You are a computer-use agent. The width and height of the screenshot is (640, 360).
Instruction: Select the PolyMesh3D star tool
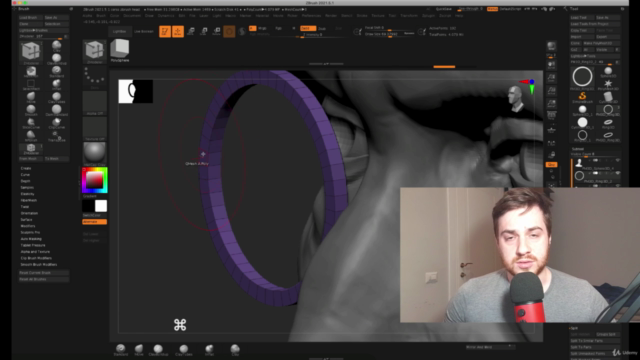pos(608,84)
